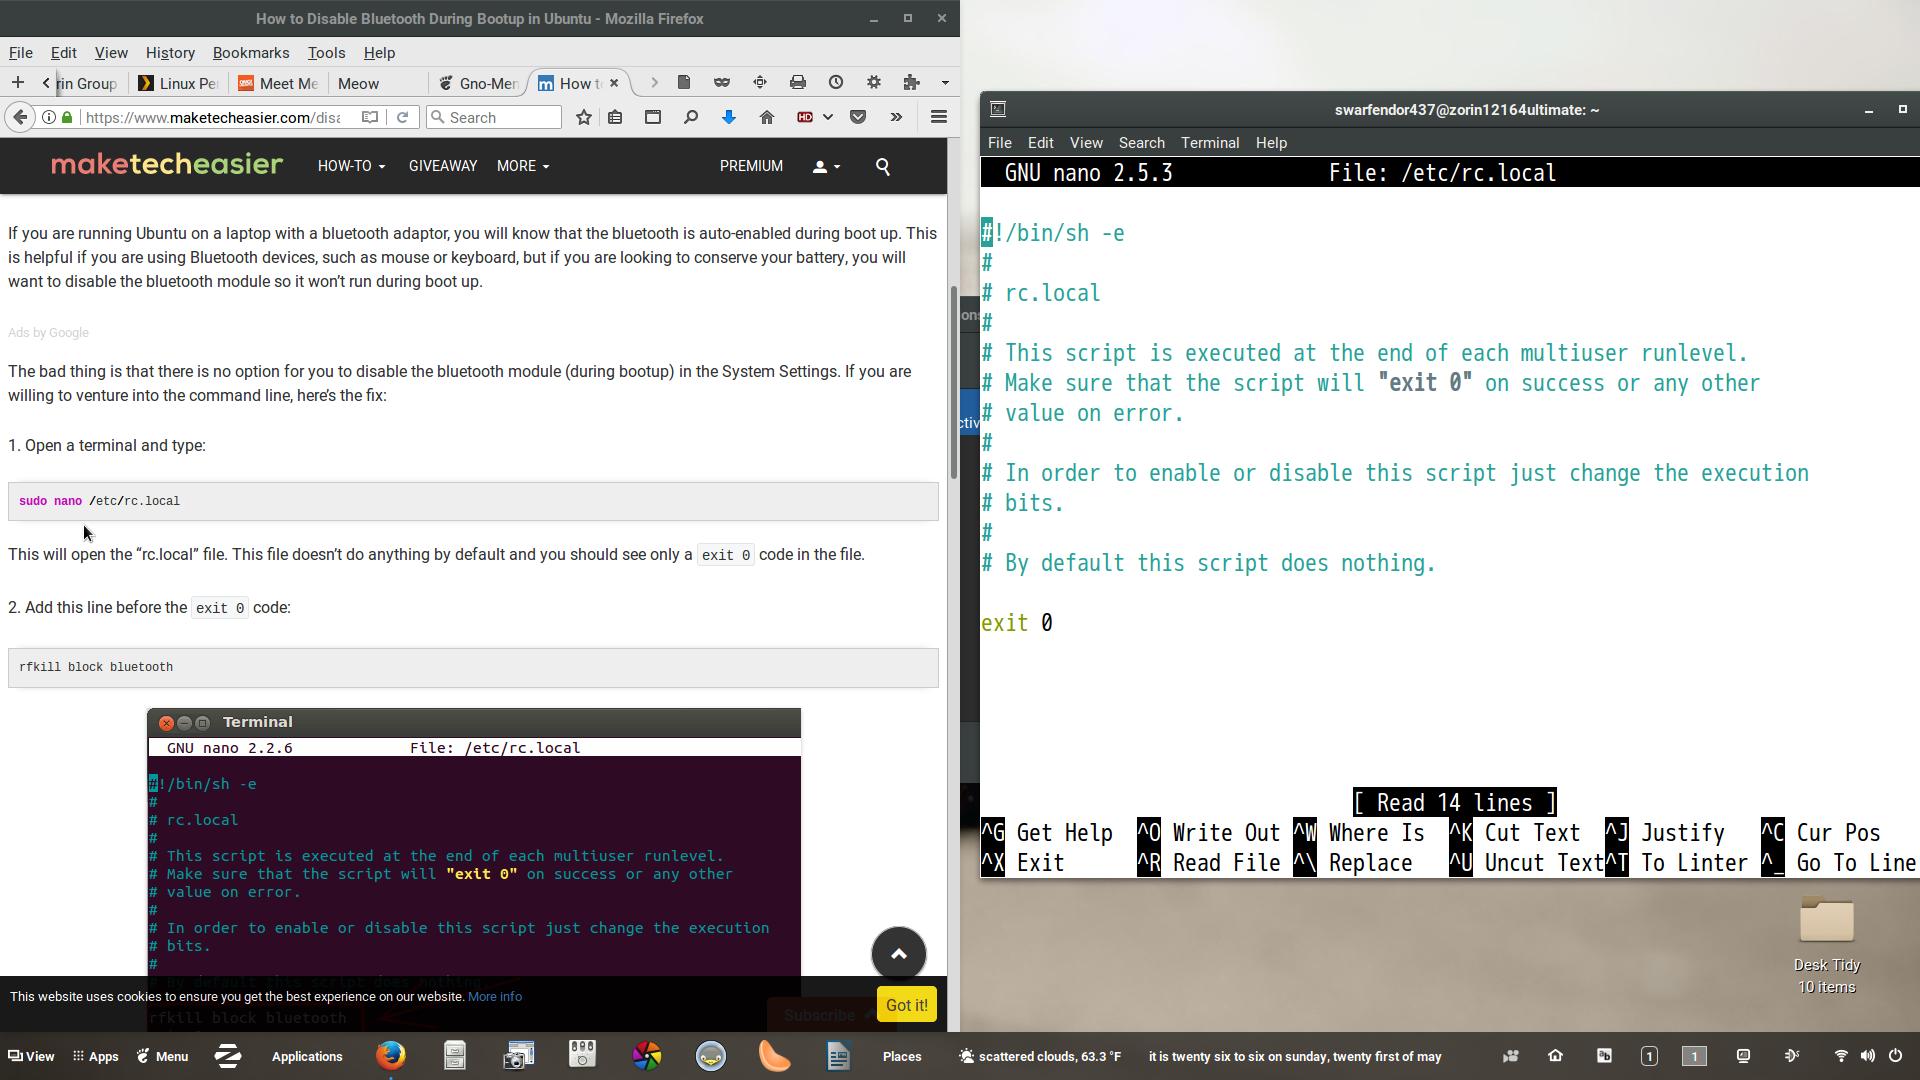Open the Firefox hamburger menu

click(x=938, y=117)
